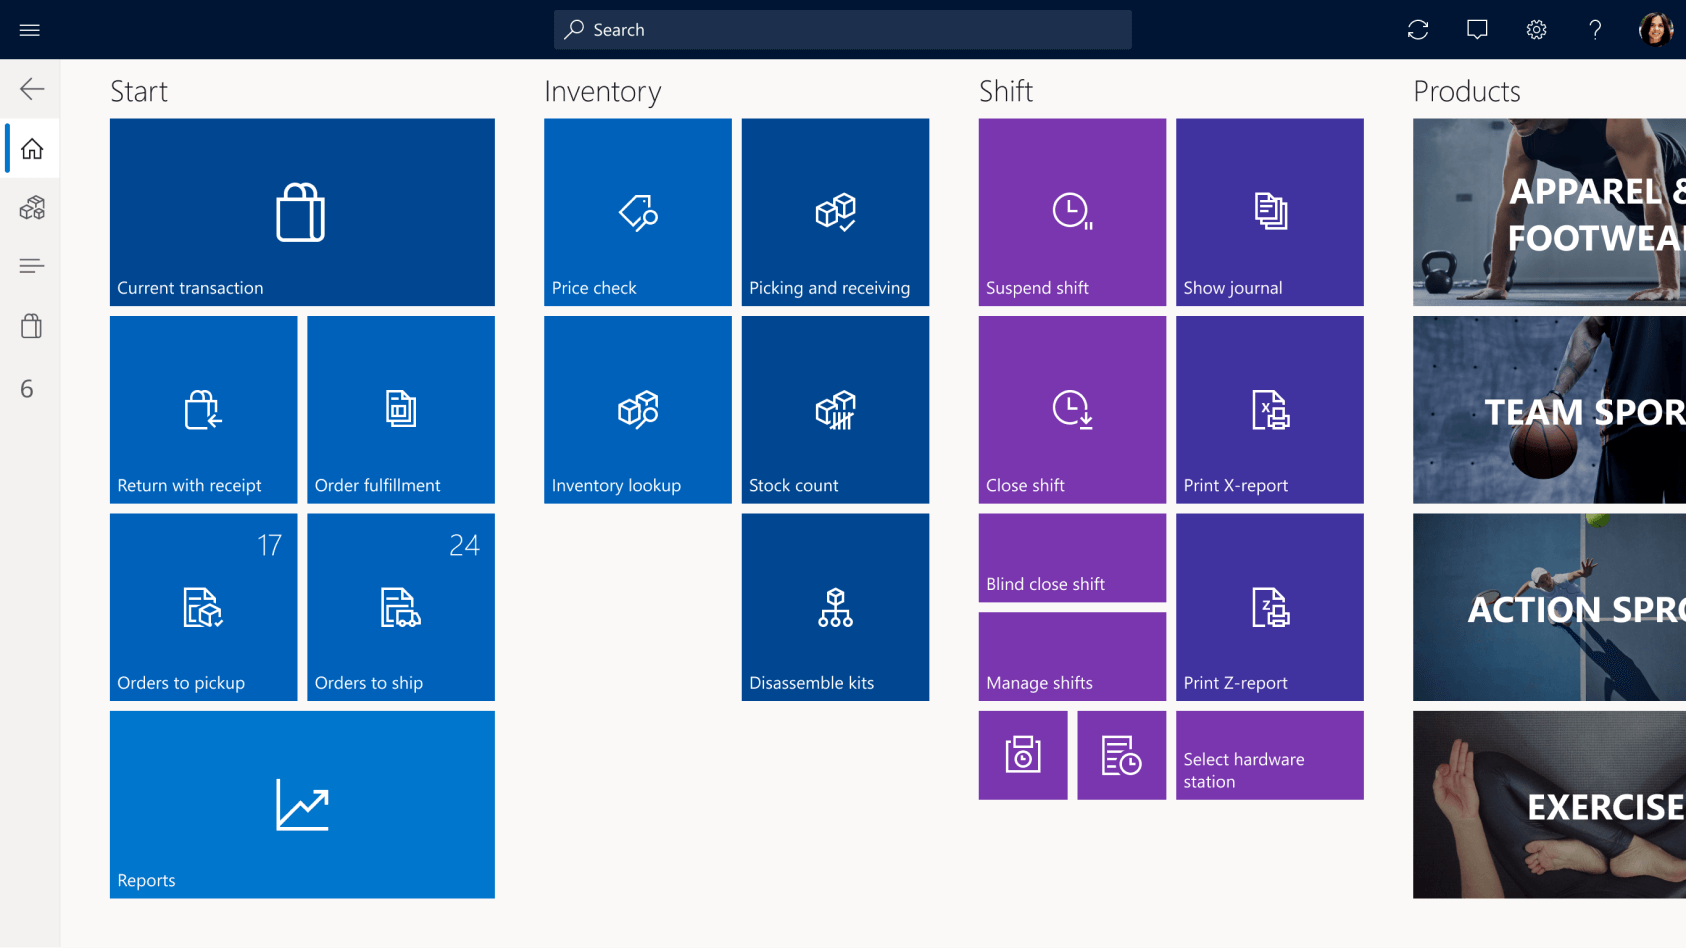Viewport: 1686px width, 948px height.
Task: Open the hamburger menu in the top bar
Action: tap(30, 30)
